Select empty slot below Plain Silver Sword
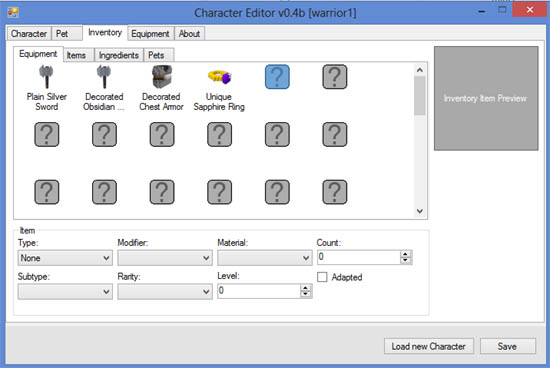Image resolution: width=550 pixels, height=368 pixels. point(47,134)
